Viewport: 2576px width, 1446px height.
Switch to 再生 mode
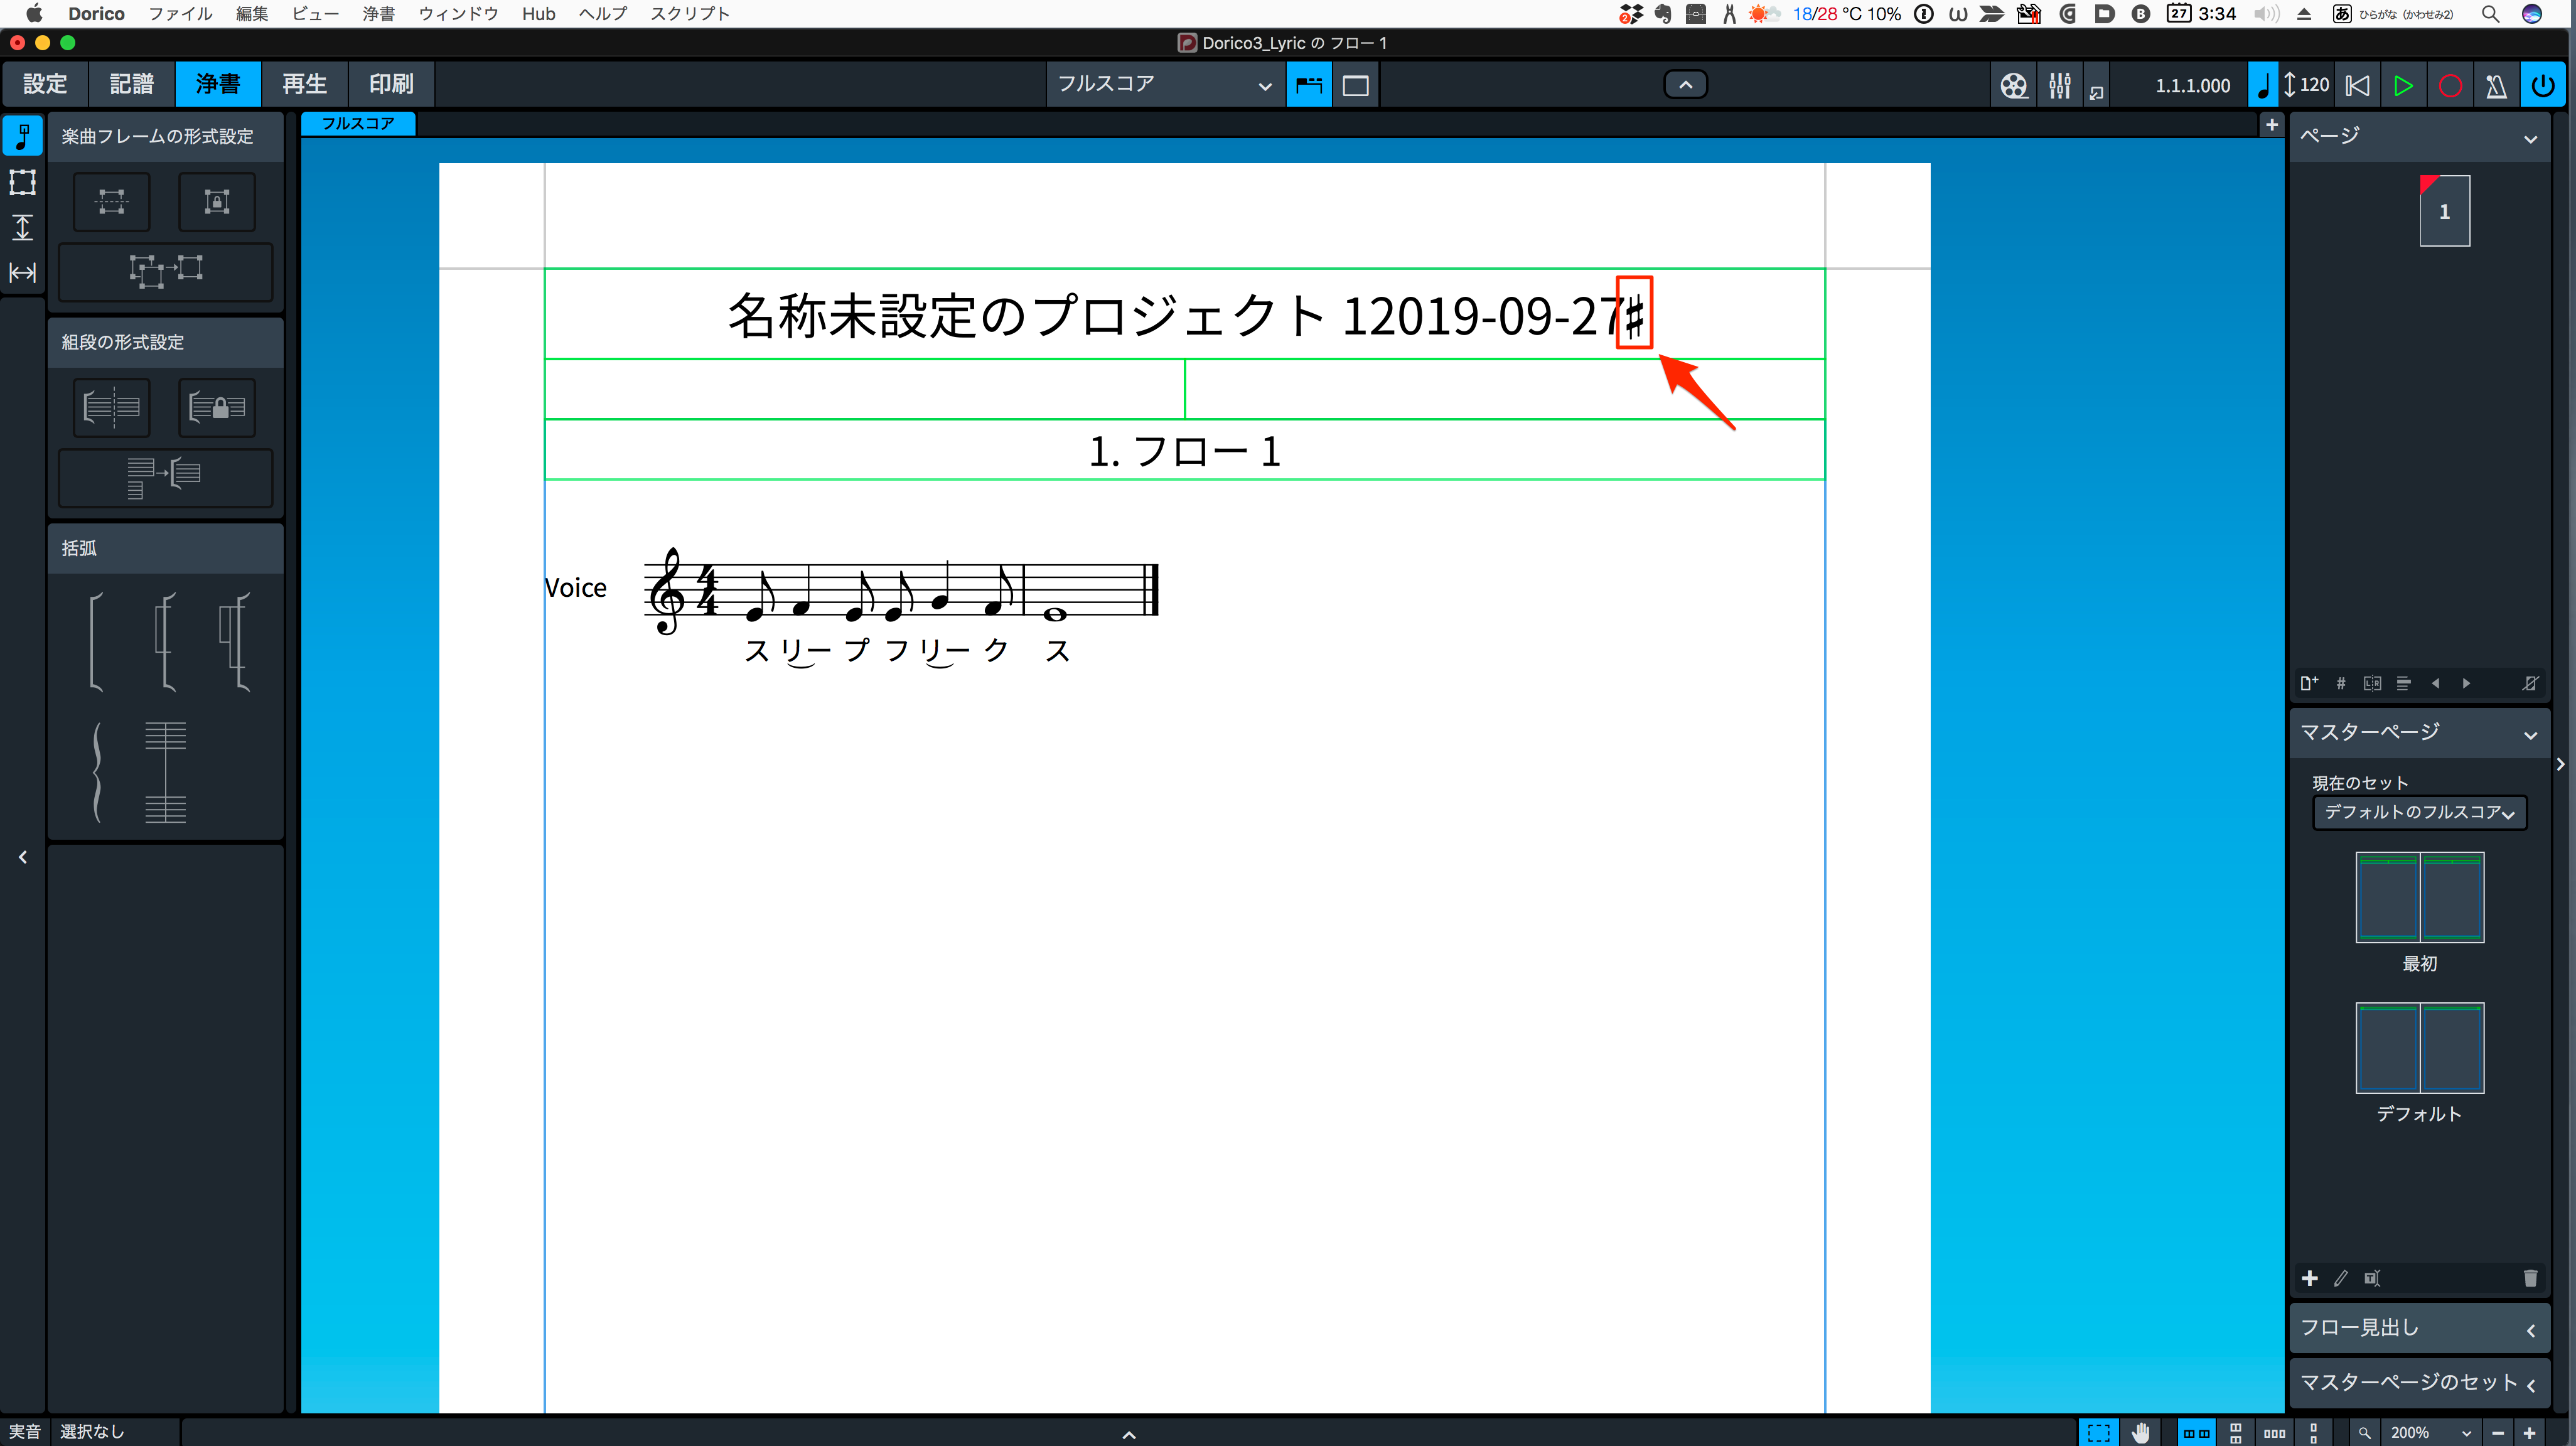coord(304,85)
